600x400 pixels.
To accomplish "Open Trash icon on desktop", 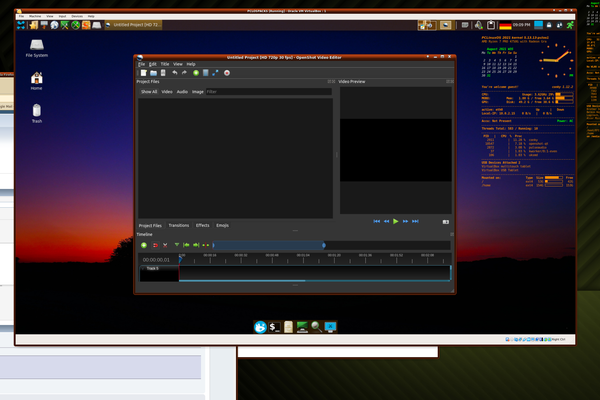I will (37, 112).
